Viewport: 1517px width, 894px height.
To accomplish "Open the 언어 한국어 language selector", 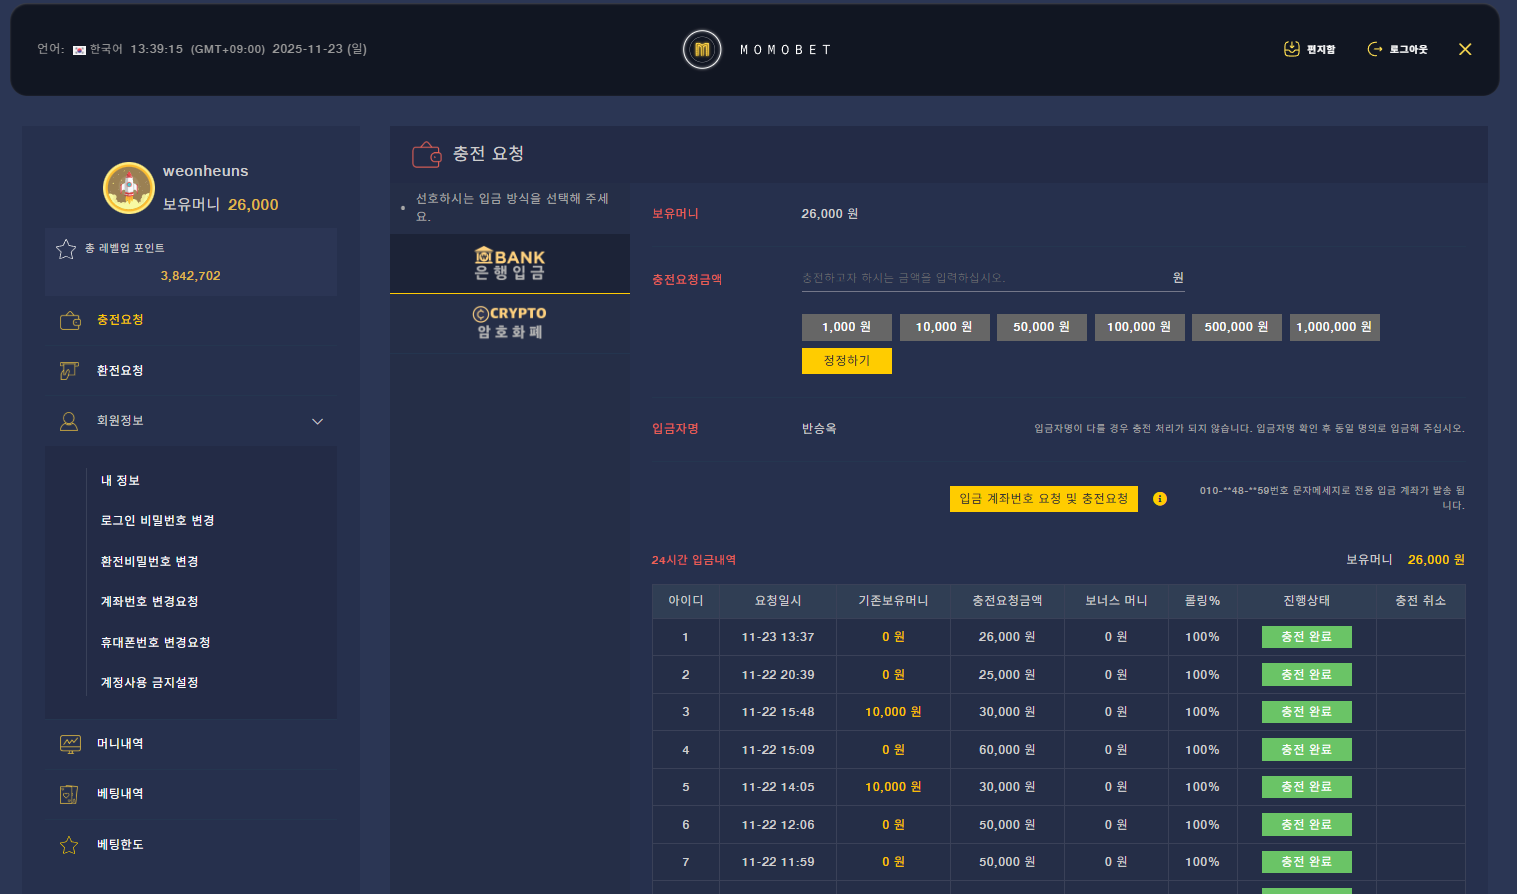I will coord(97,49).
